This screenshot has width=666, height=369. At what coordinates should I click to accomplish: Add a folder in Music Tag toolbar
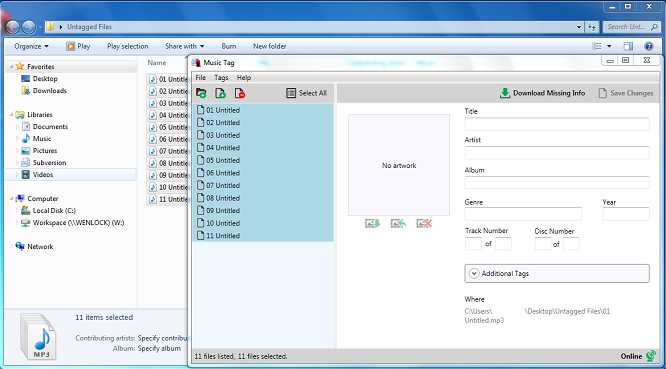201,93
